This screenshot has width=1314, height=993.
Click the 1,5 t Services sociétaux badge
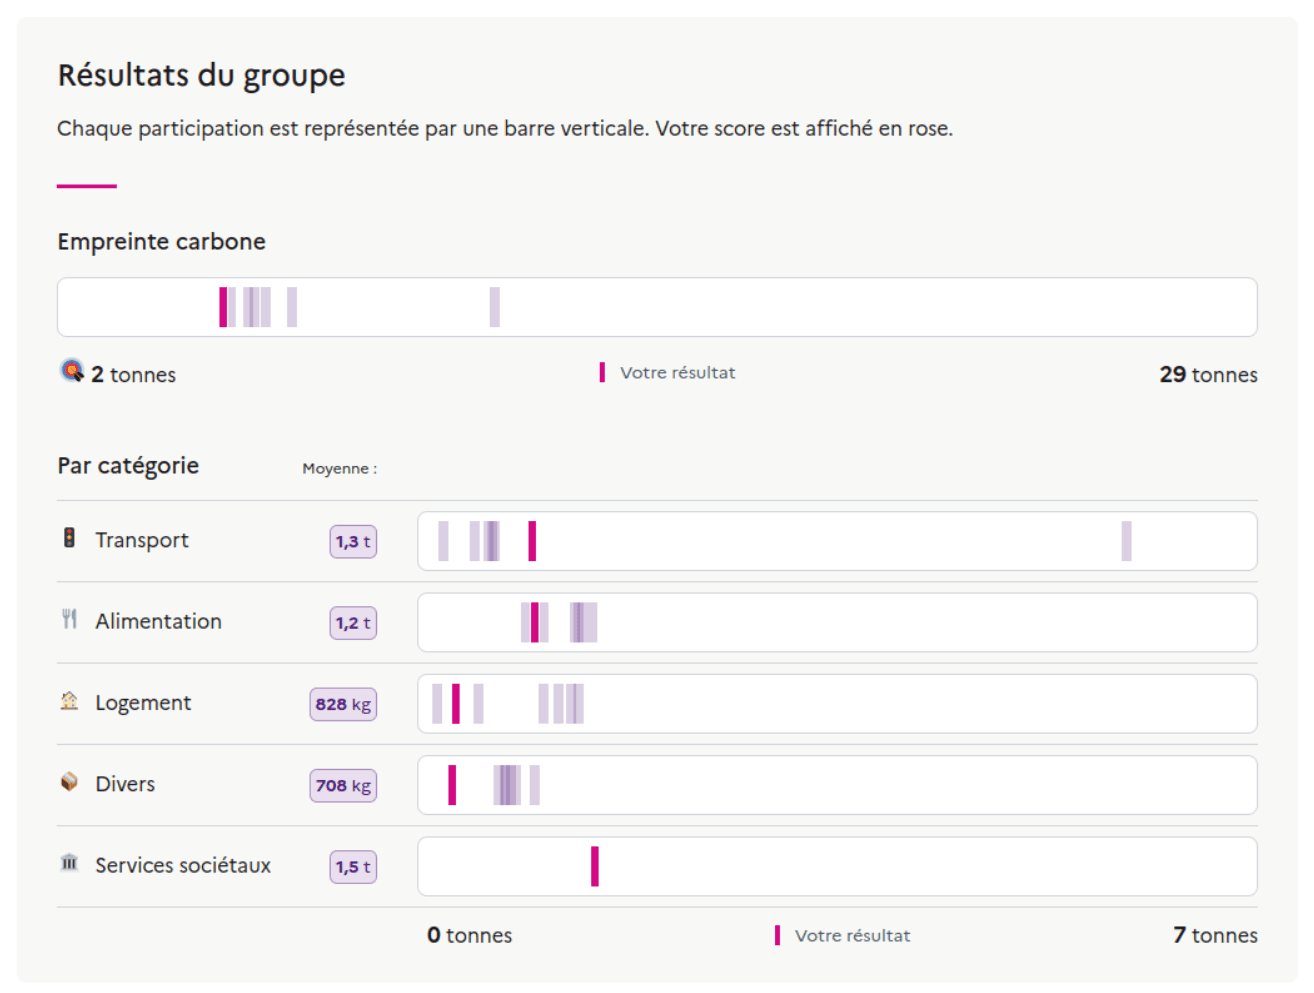352,866
